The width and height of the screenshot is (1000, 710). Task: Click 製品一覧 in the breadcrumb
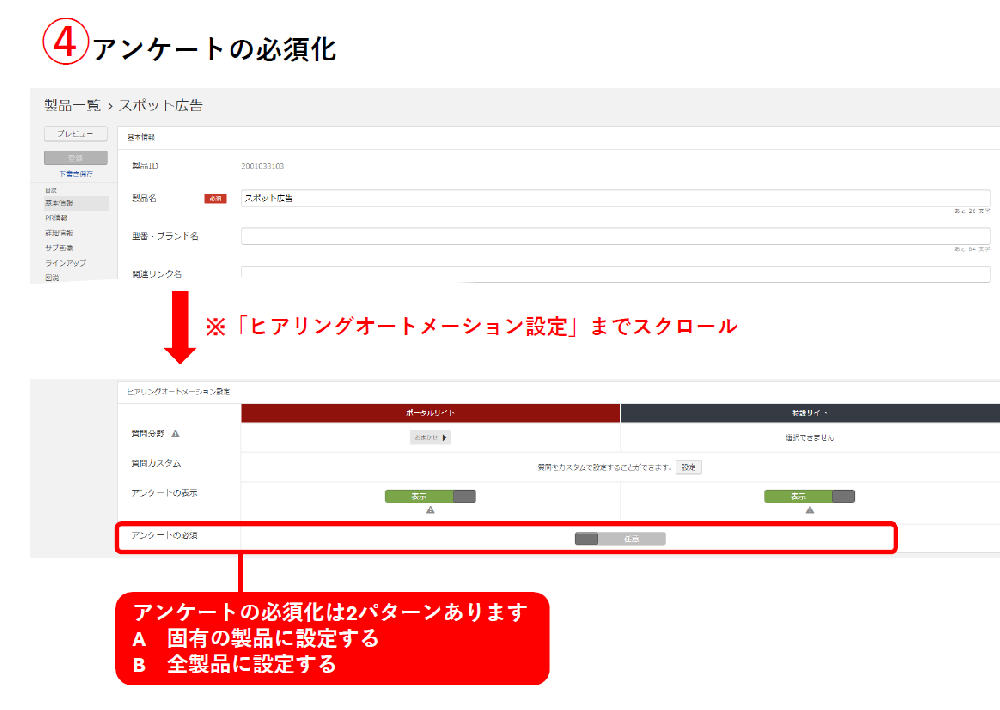(x=72, y=105)
